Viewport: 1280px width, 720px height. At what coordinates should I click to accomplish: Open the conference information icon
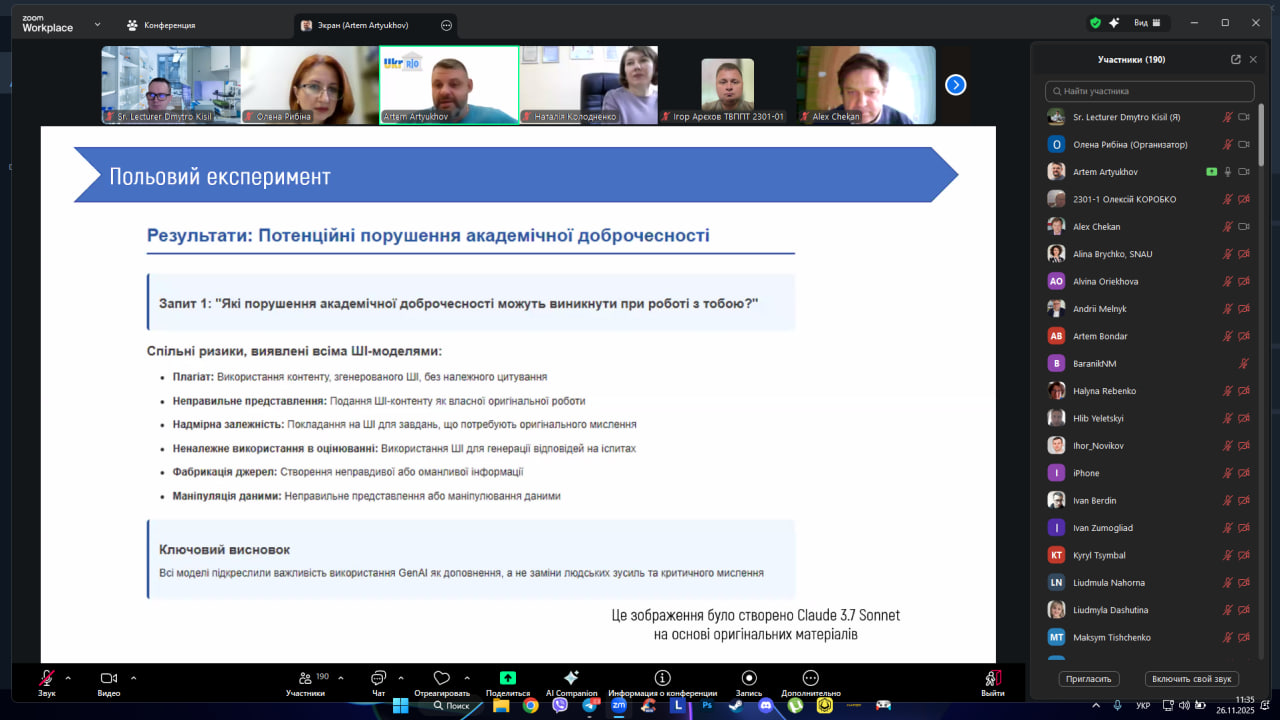662,678
